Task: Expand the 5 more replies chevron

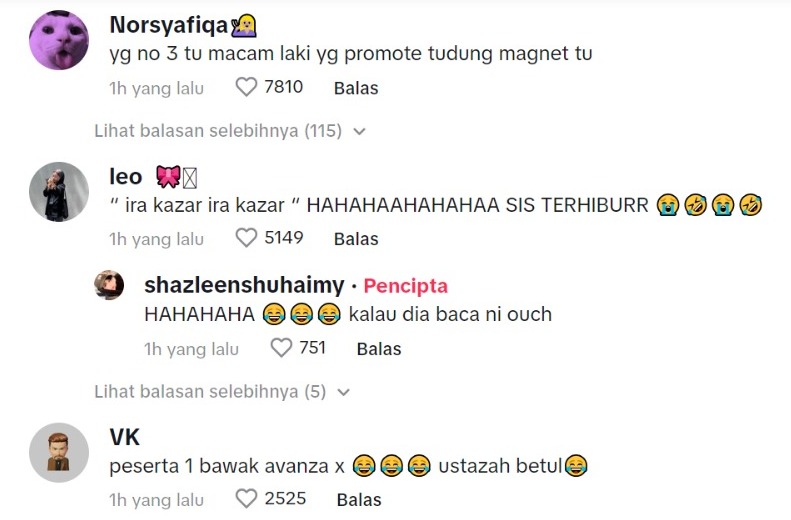Action: pyautogui.click(x=344, y=392)
